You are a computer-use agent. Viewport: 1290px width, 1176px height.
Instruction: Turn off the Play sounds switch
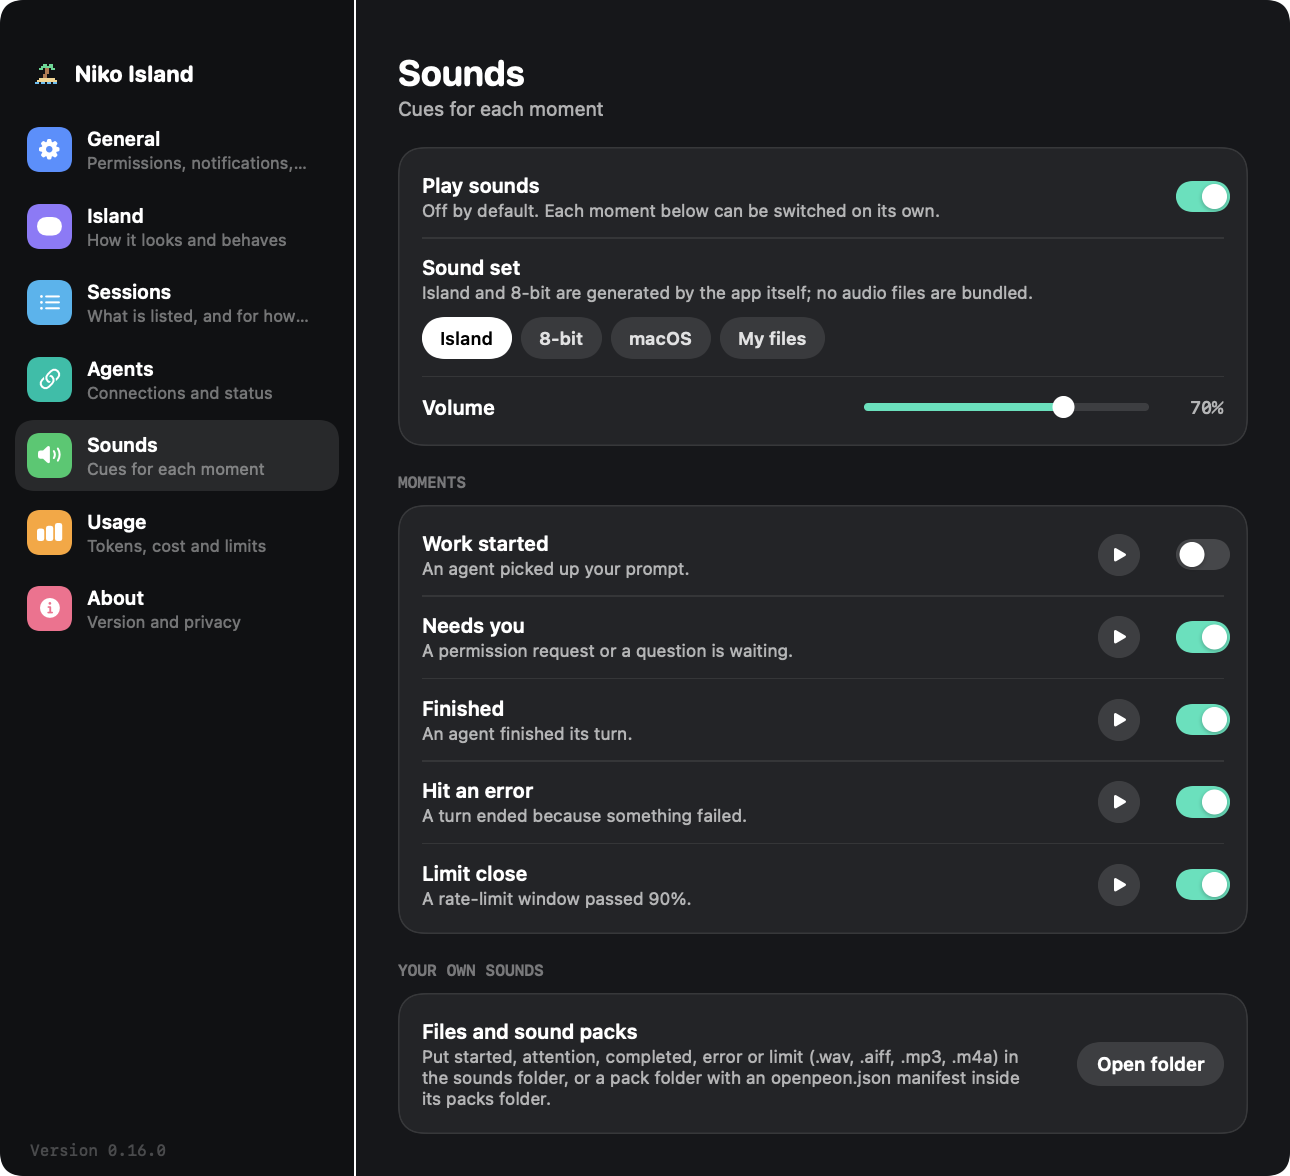1202,197
